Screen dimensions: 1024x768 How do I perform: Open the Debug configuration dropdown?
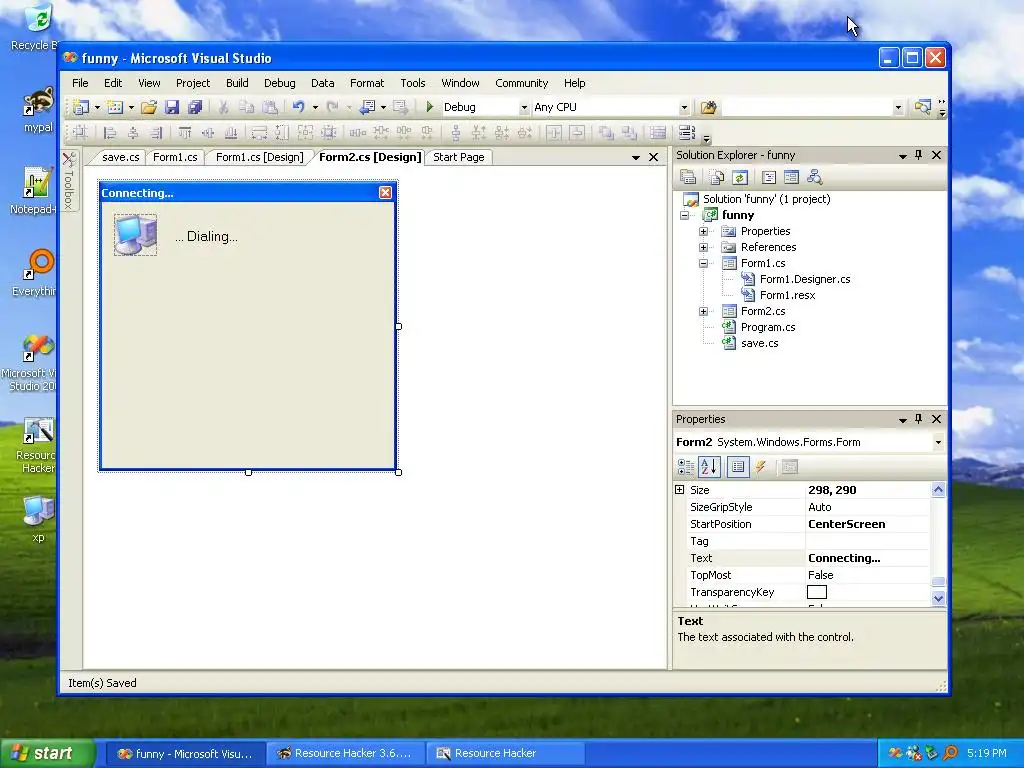click(x=524, y=108)
